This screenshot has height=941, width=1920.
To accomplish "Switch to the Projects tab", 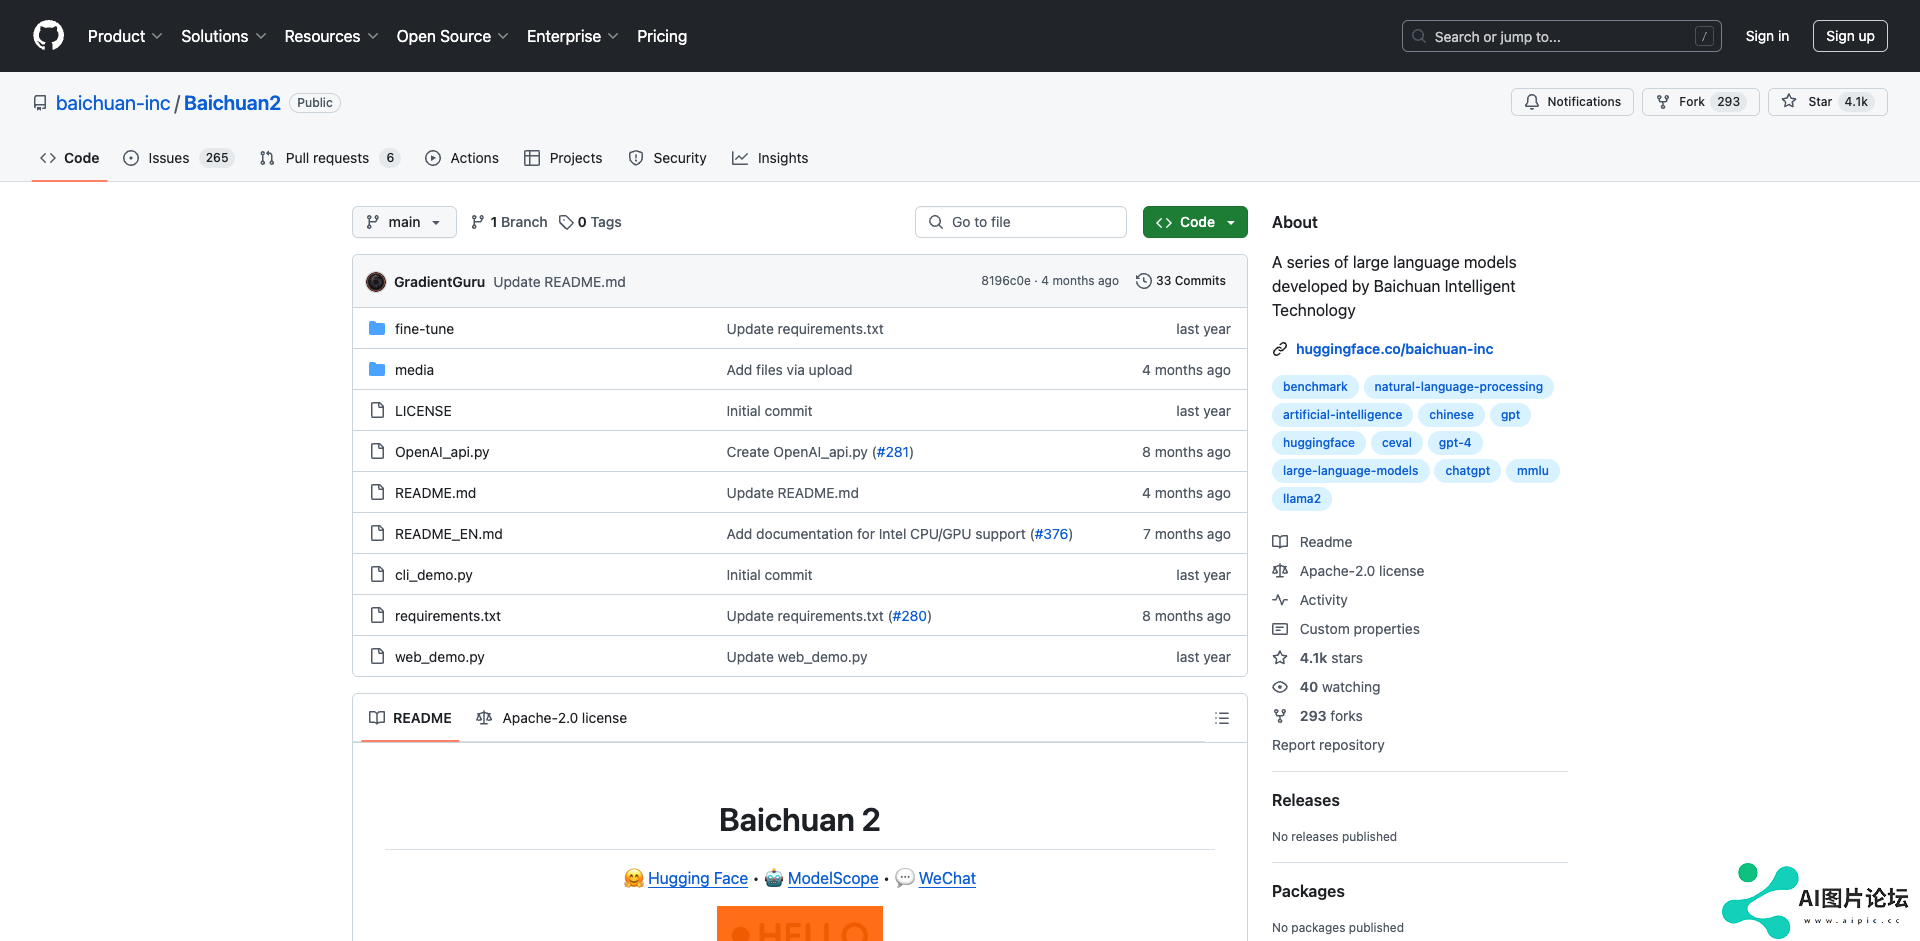I will point(563,158).
